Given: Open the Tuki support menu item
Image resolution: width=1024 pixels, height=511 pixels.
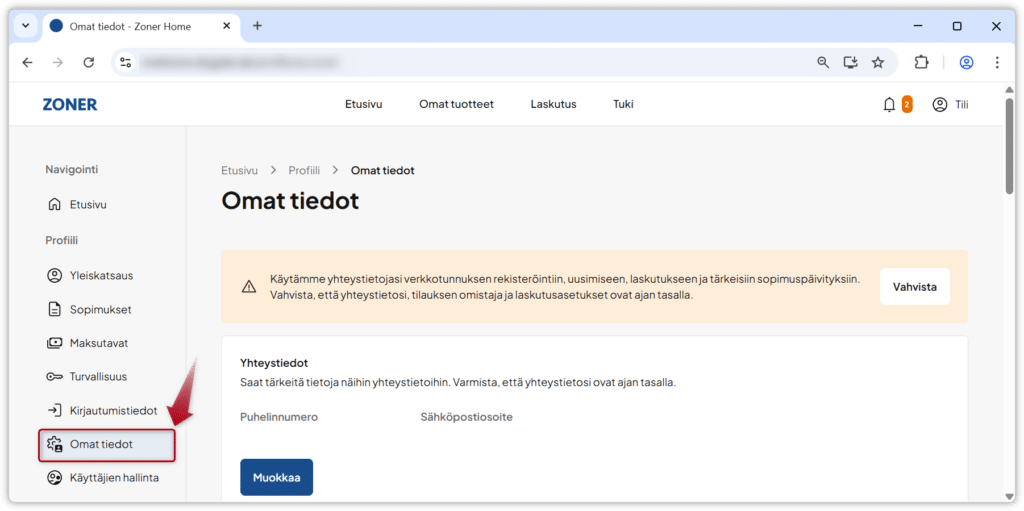Looking at the screenshot, I should coord(623,104).
